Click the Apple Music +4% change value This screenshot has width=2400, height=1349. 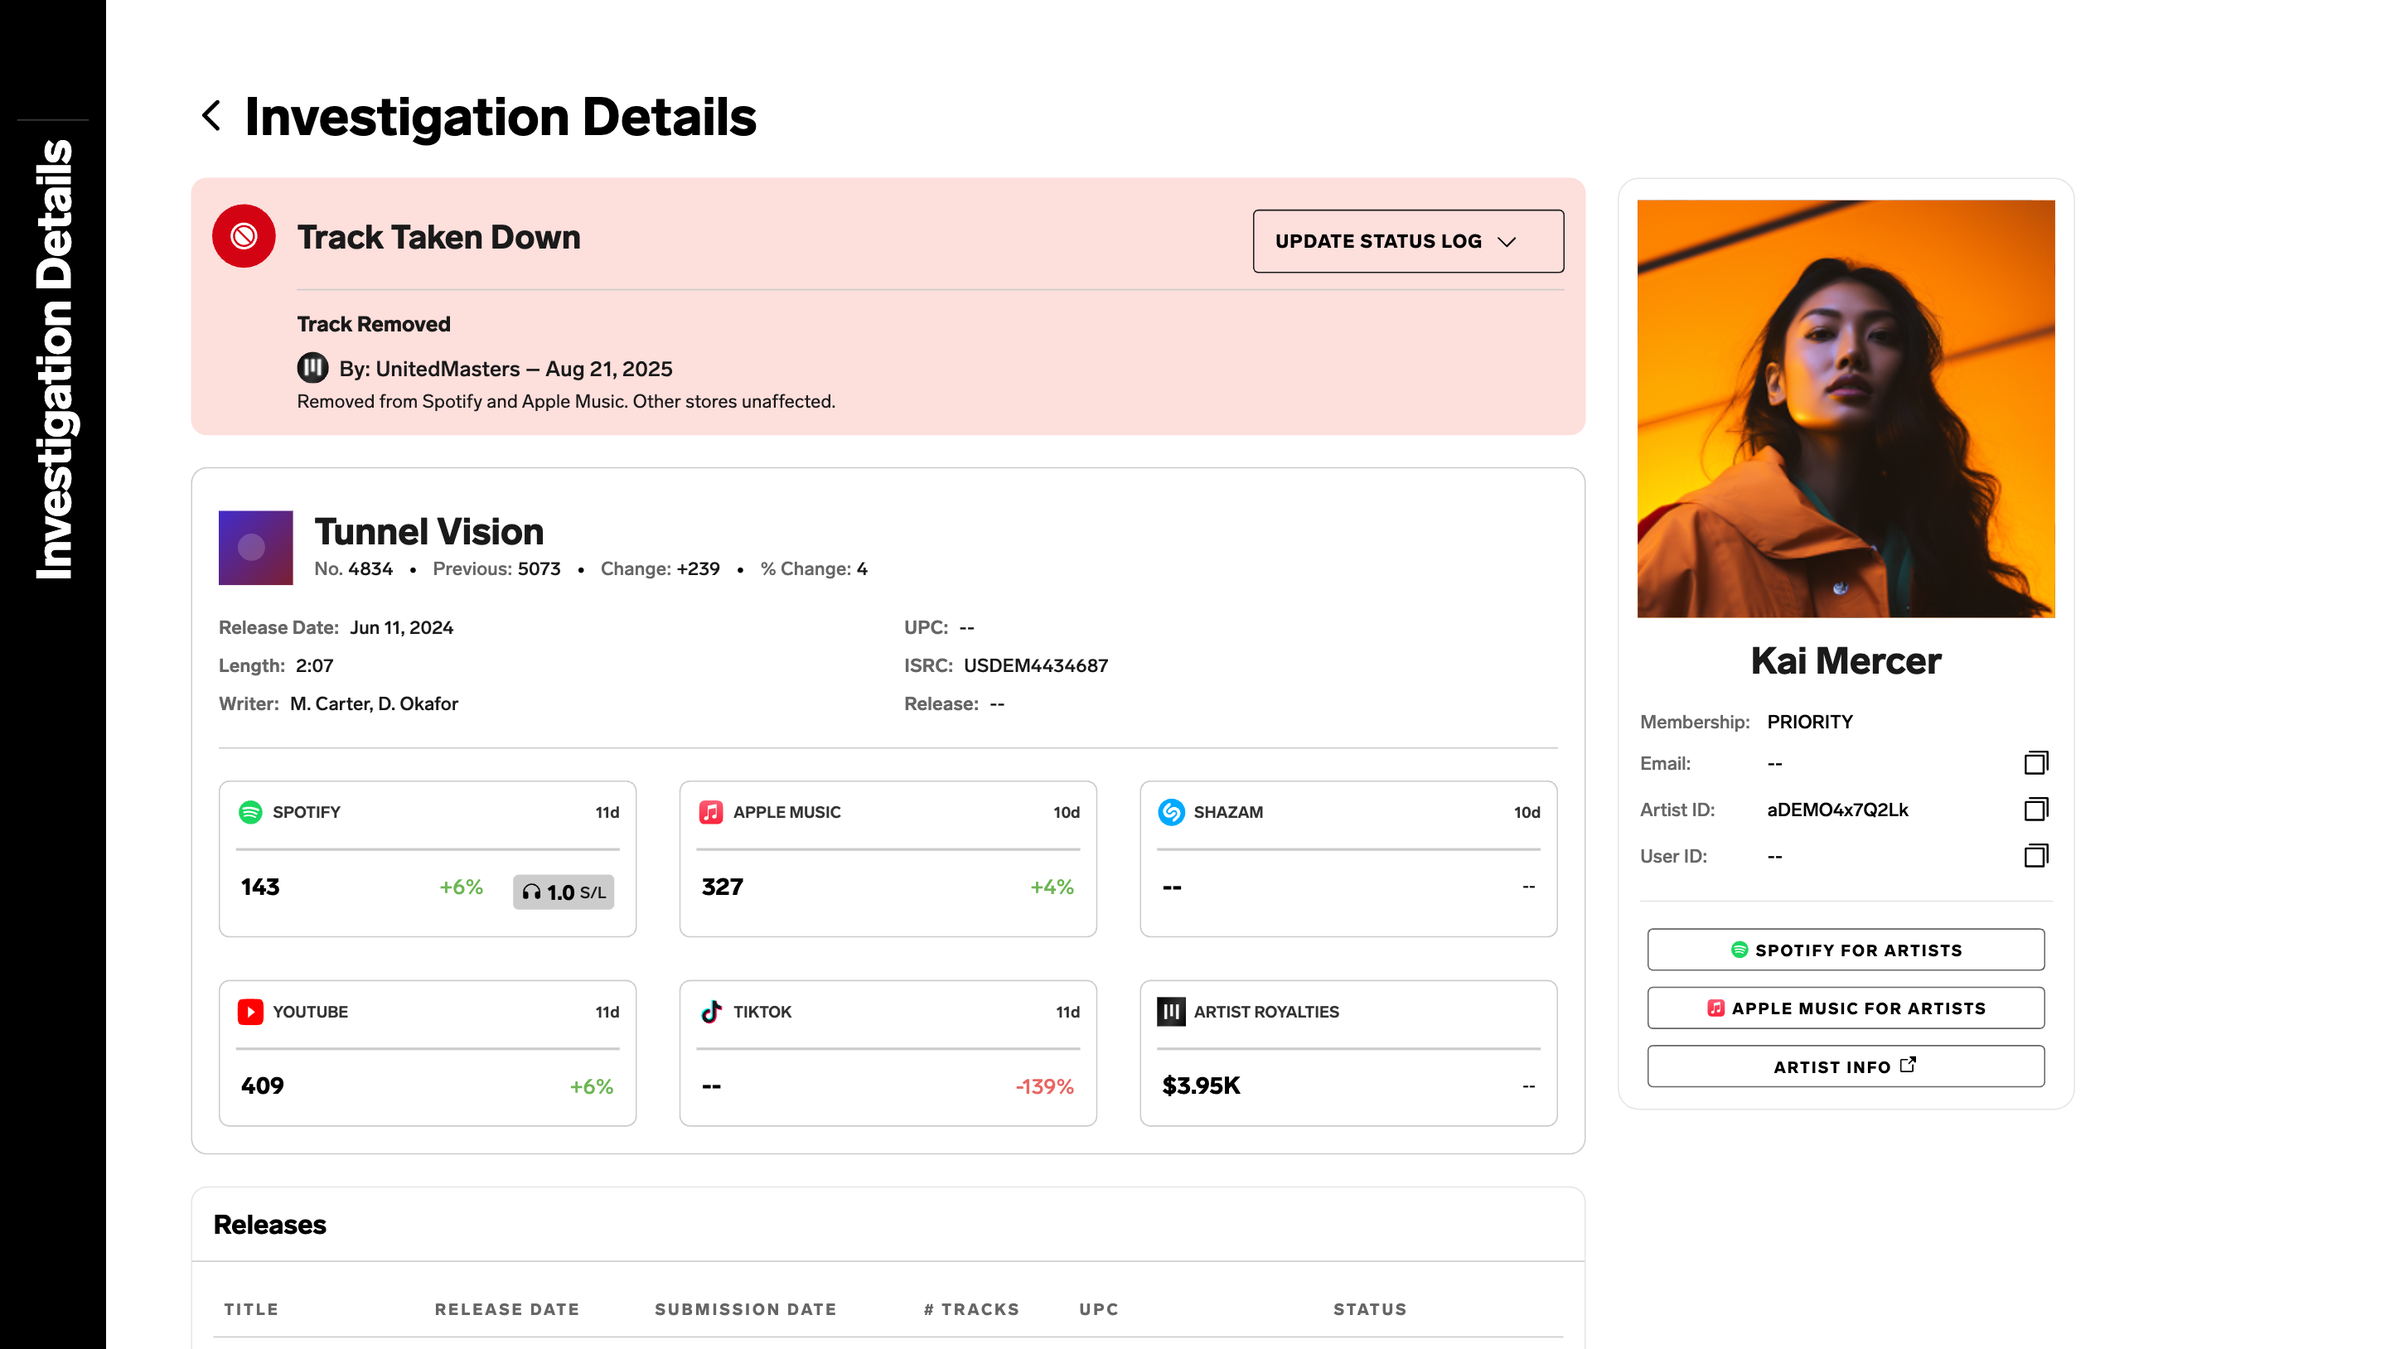pyautogui.click(x=1052, y=887)
